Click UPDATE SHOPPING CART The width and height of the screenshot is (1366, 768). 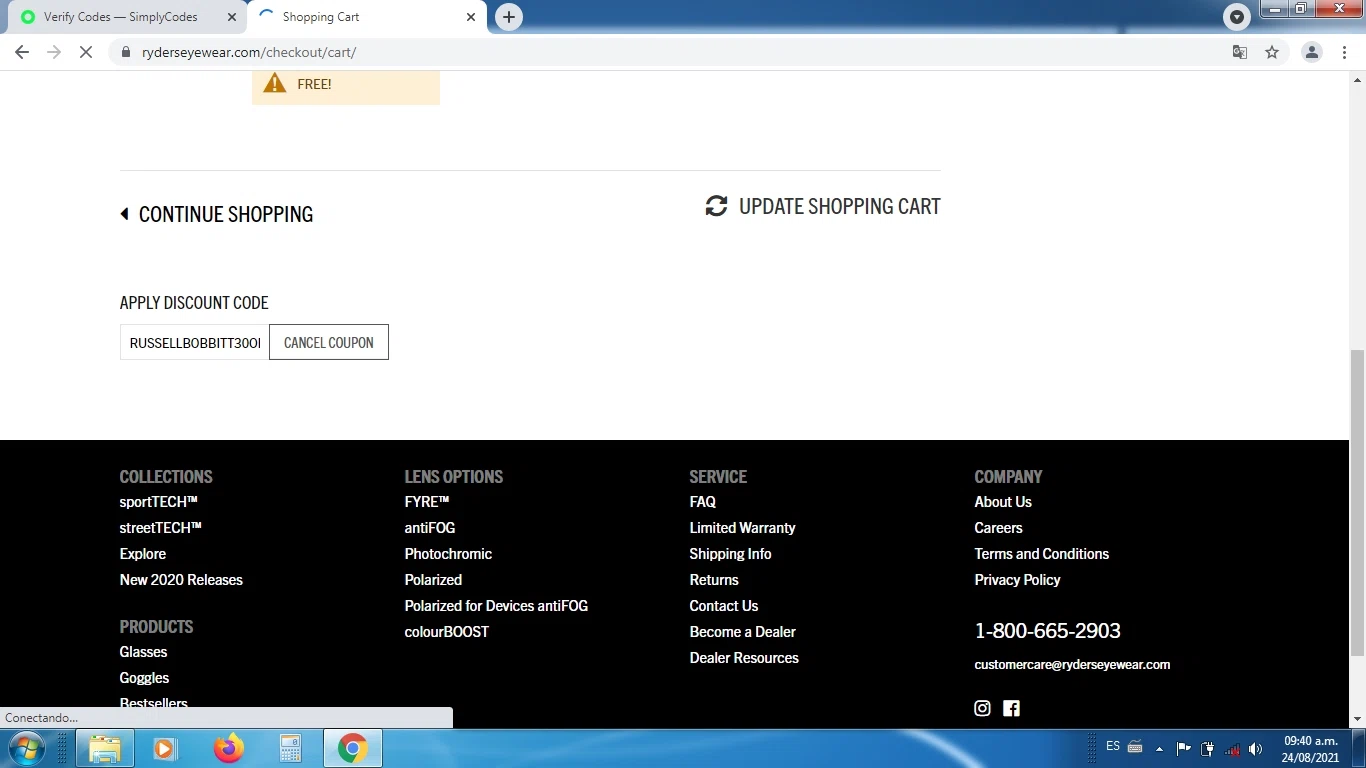(x=840, y=206)
